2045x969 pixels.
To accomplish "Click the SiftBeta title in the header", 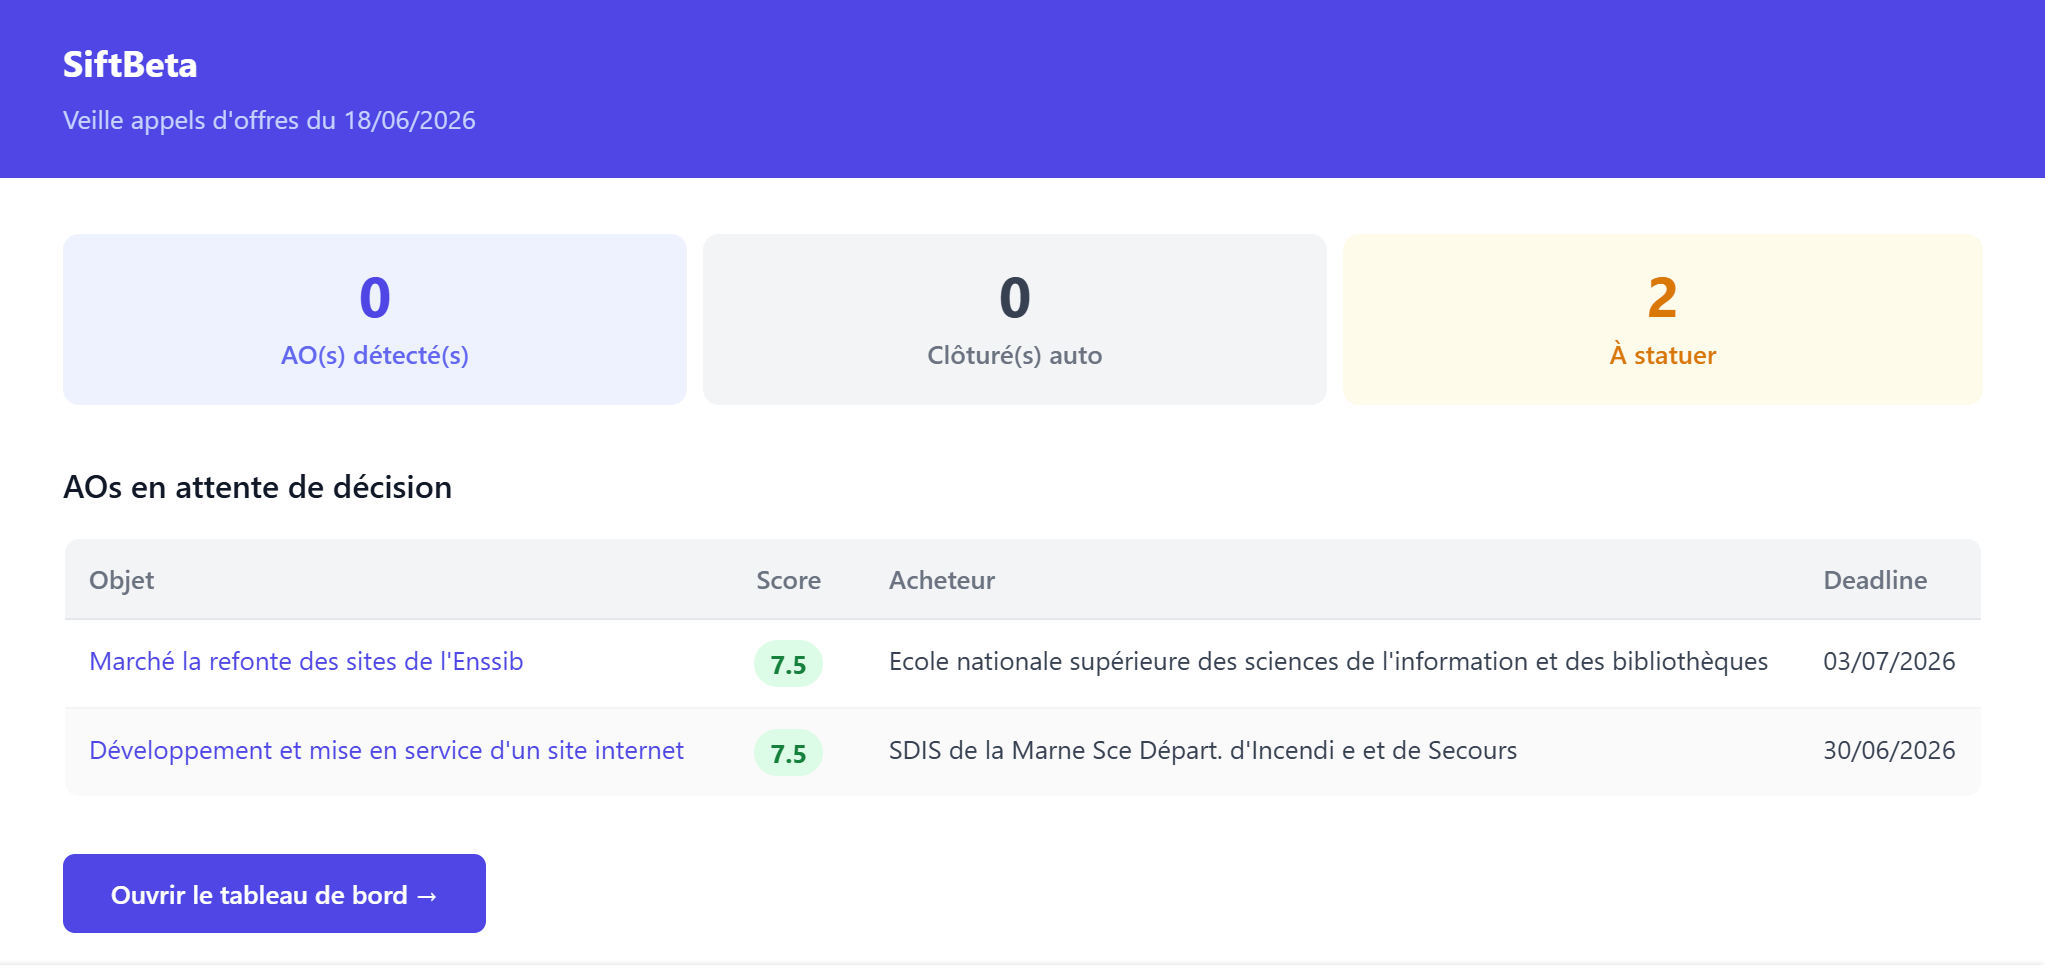I will (130, 65).
